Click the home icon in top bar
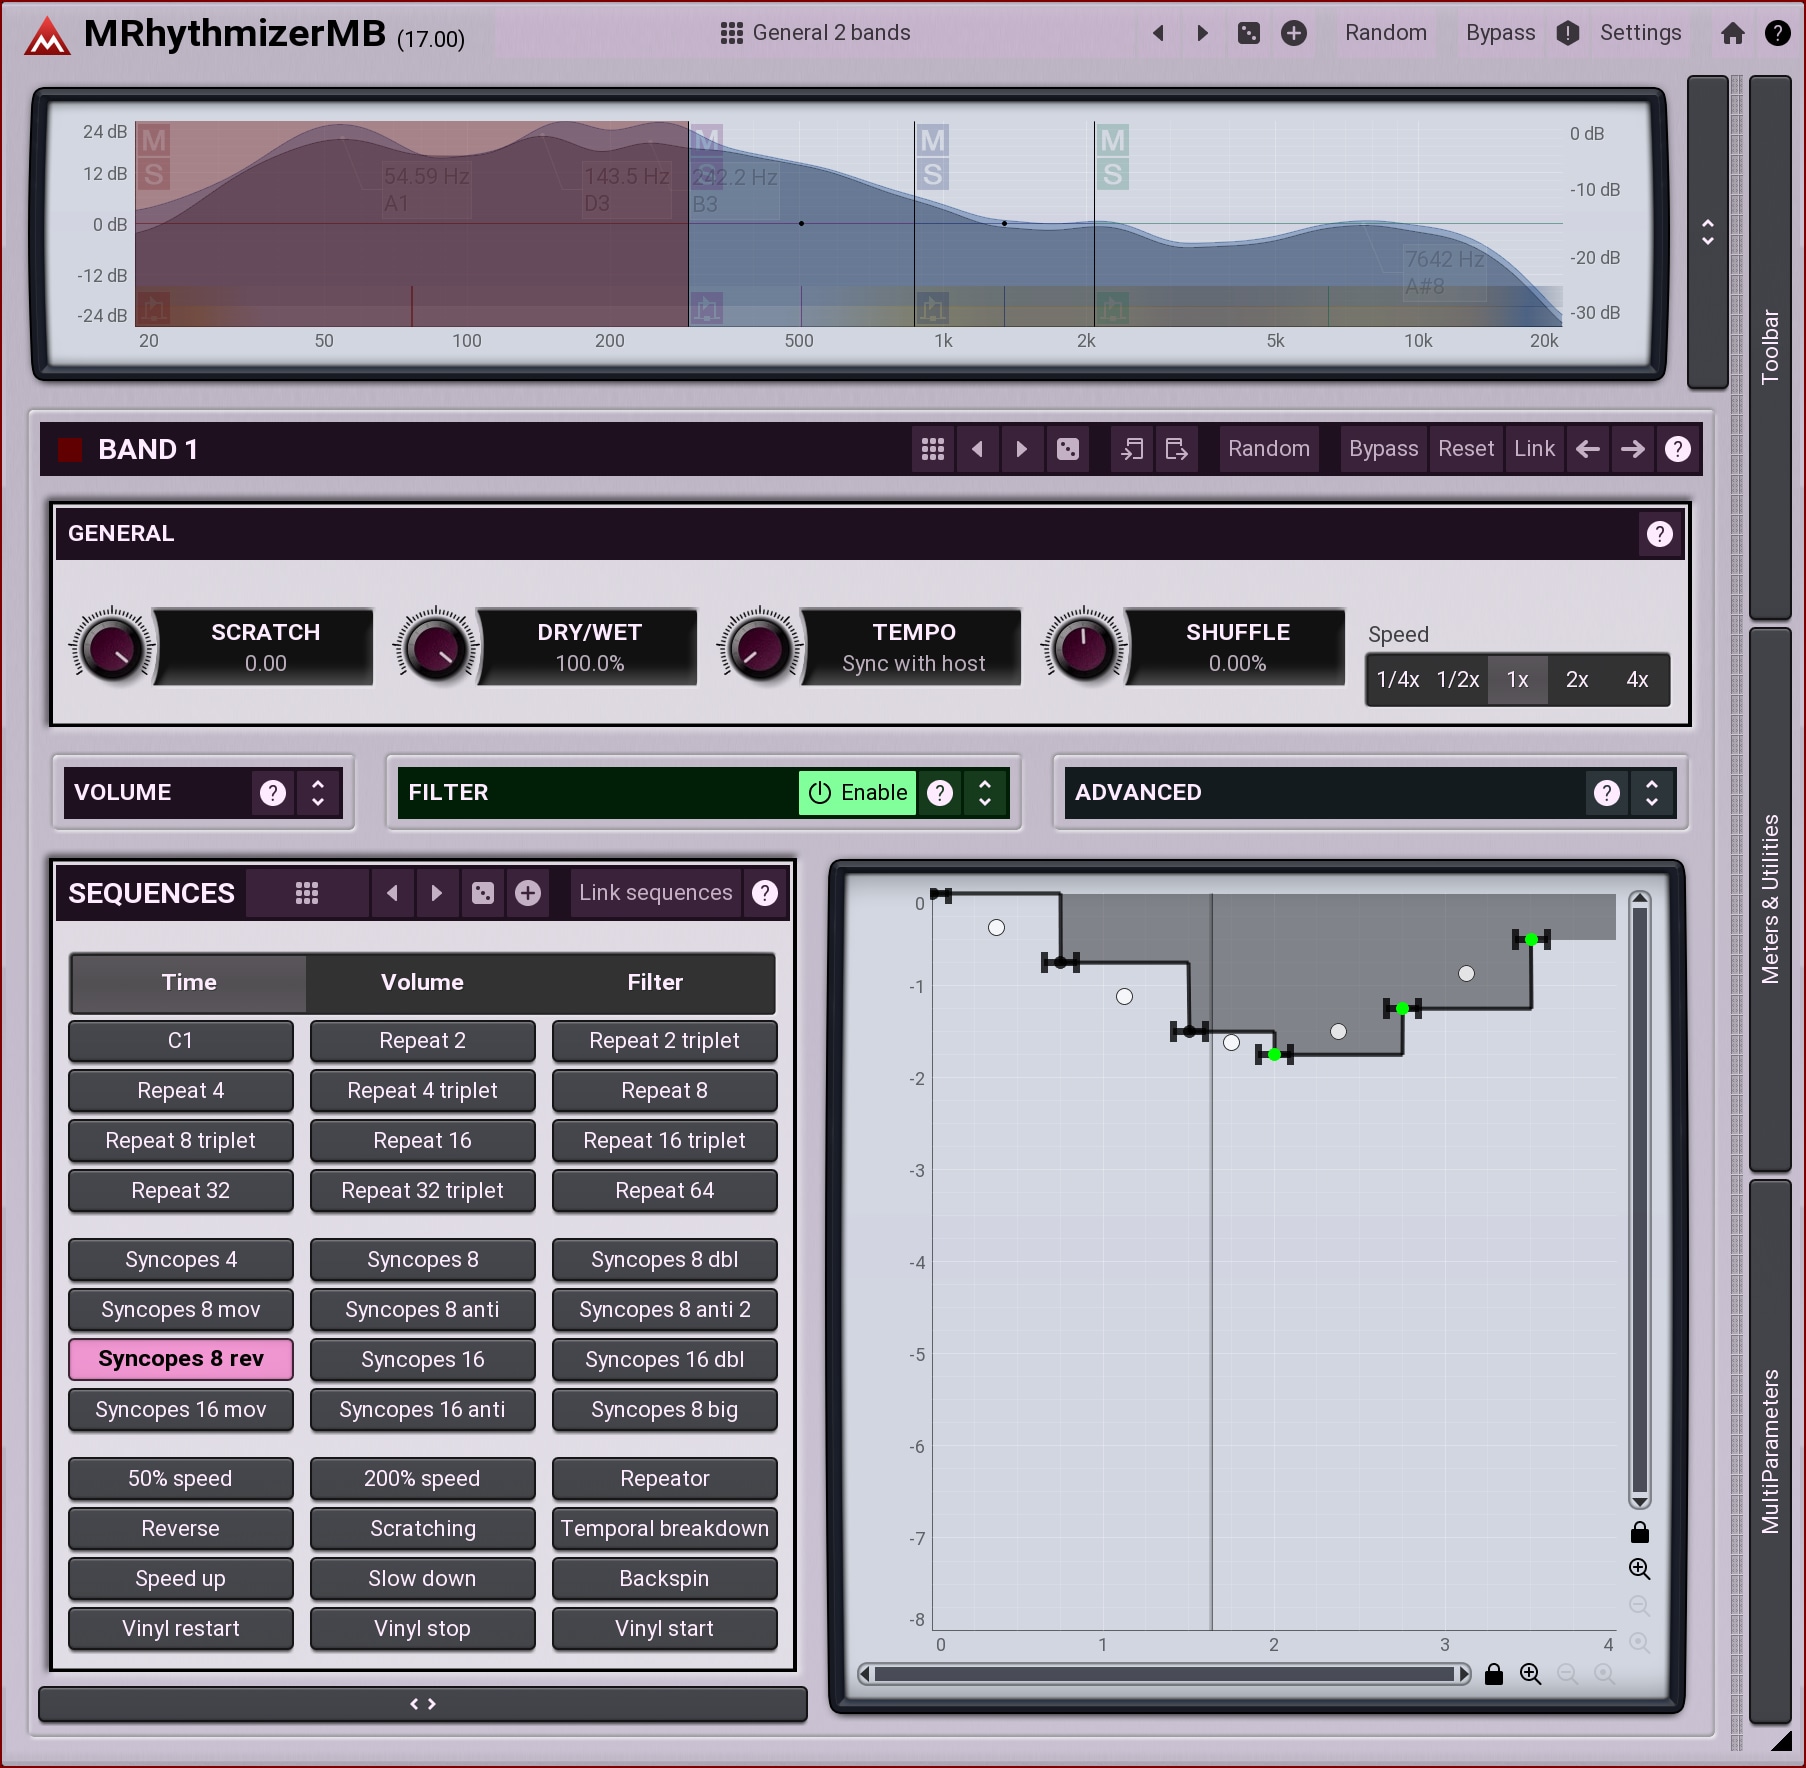The width and height of the screenshot is (1806, 1768). (1733, 33)
